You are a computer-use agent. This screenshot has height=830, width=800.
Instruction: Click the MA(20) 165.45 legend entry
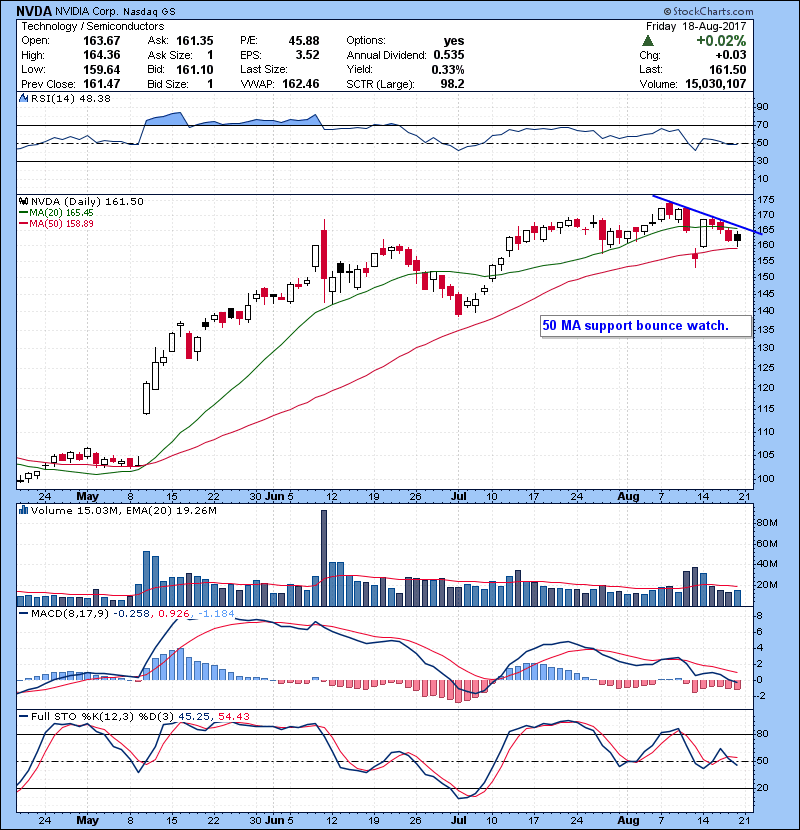click(56, 213)
